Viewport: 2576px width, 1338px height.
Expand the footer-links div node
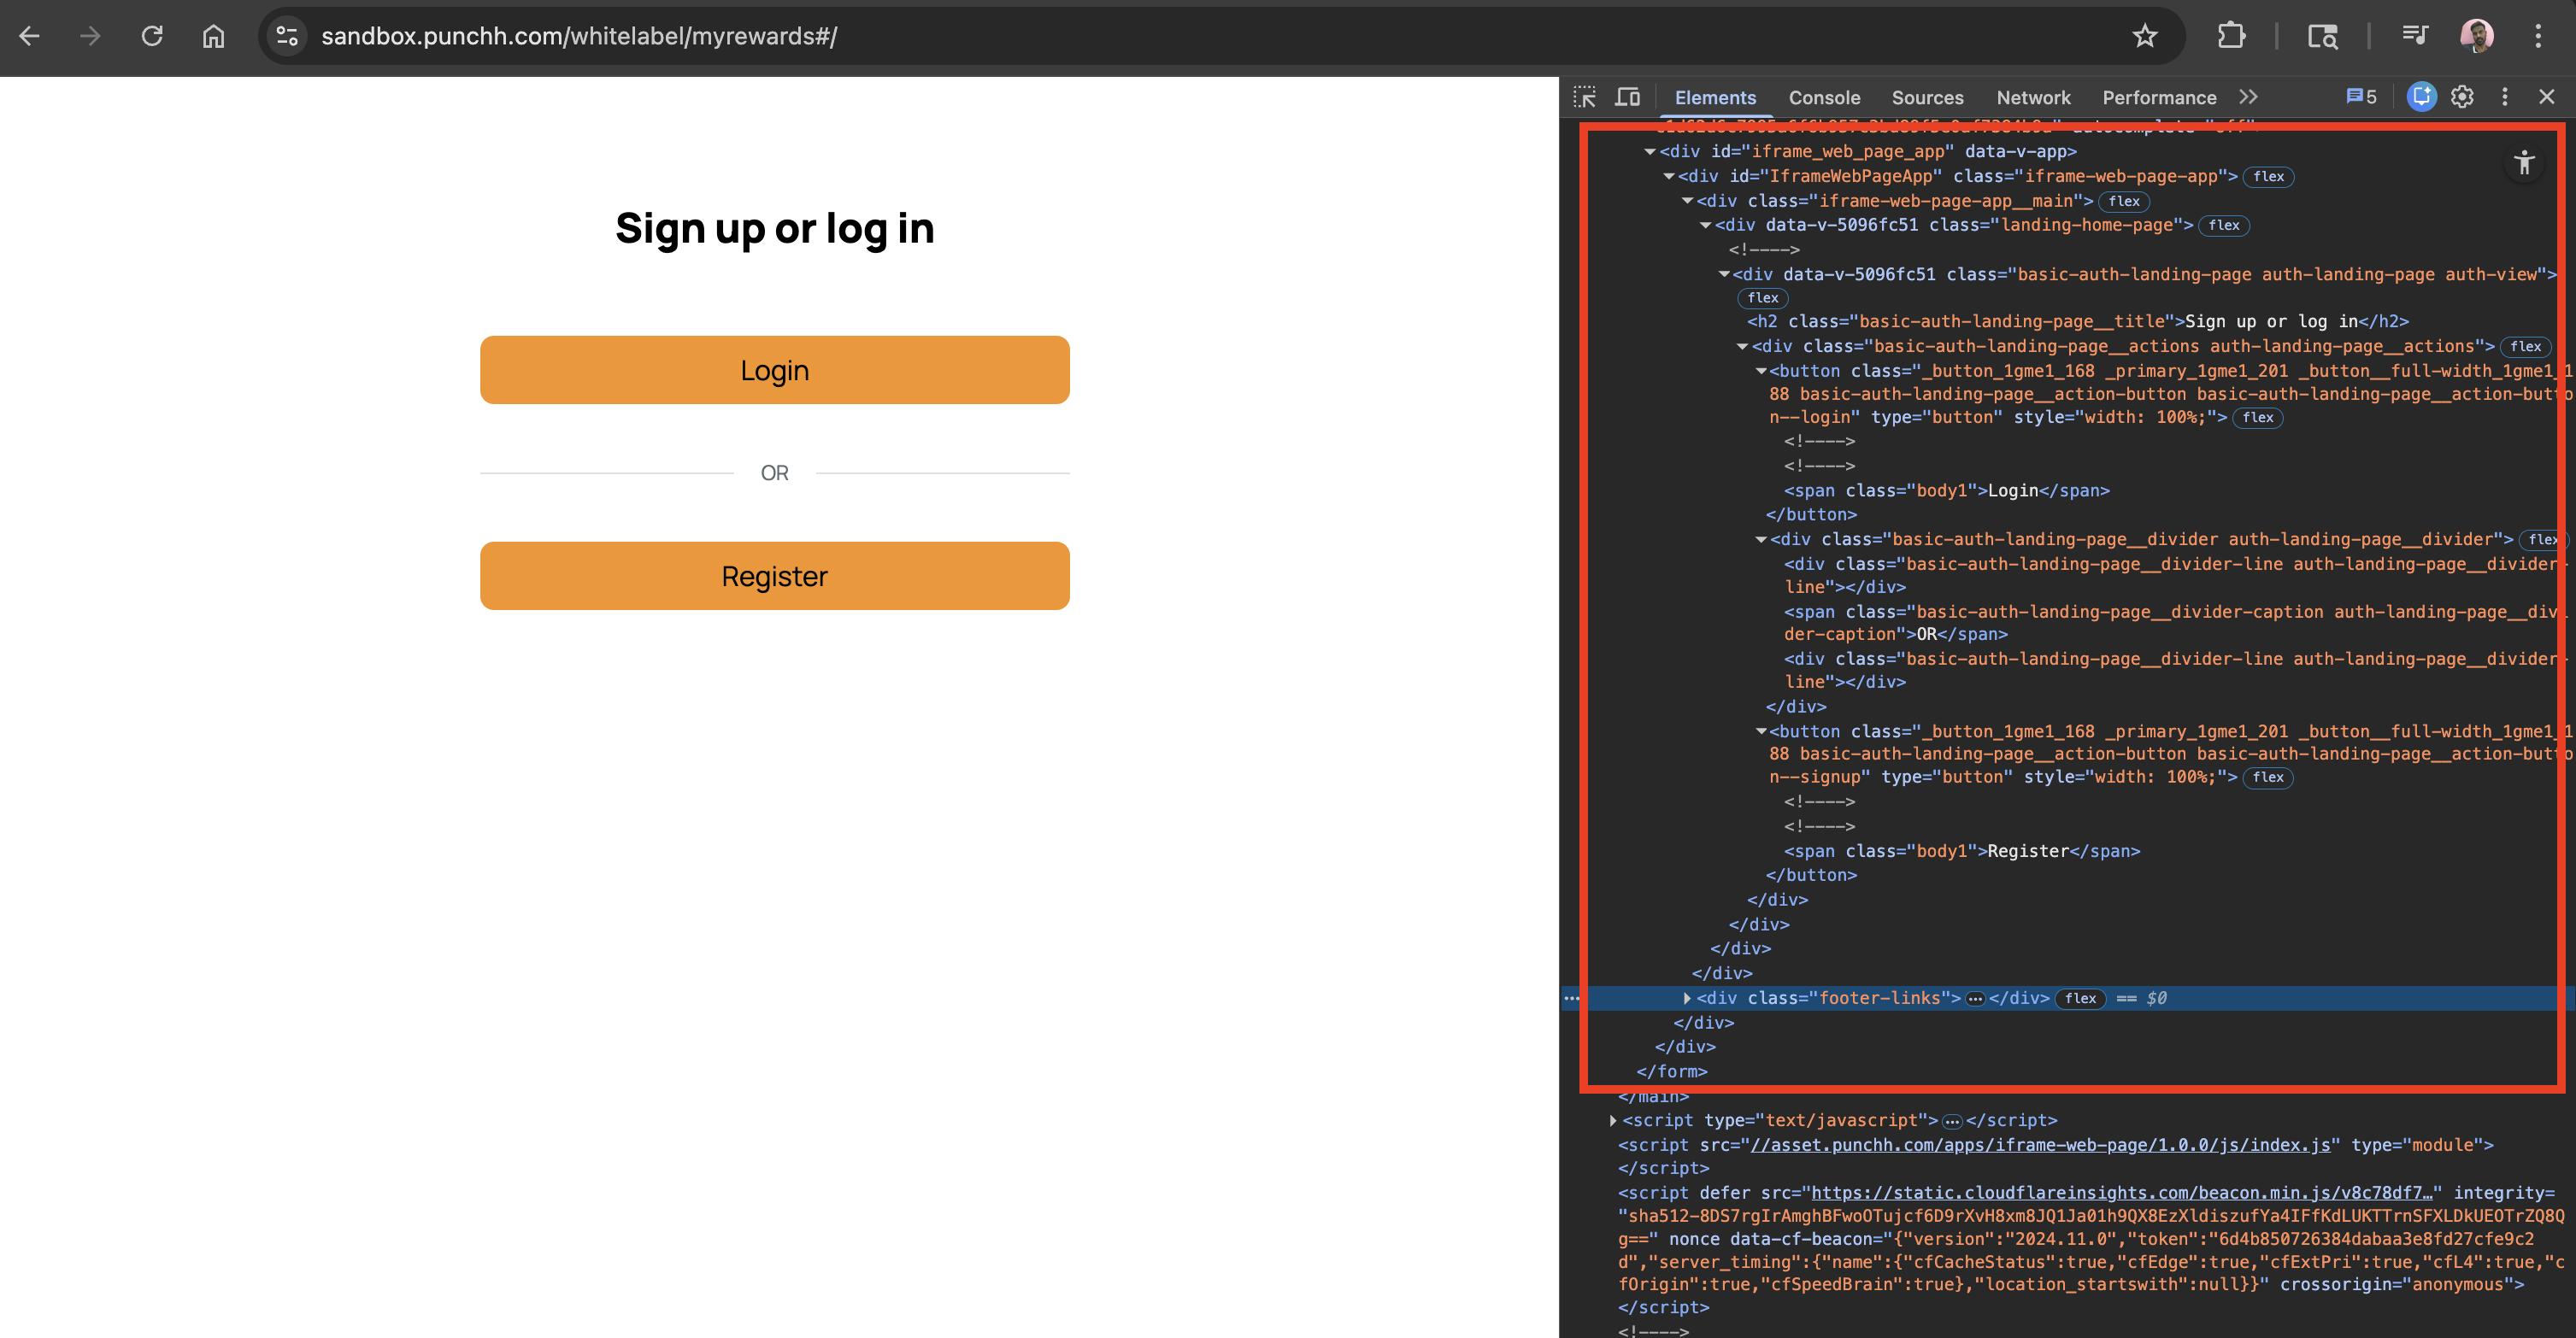1687,999
